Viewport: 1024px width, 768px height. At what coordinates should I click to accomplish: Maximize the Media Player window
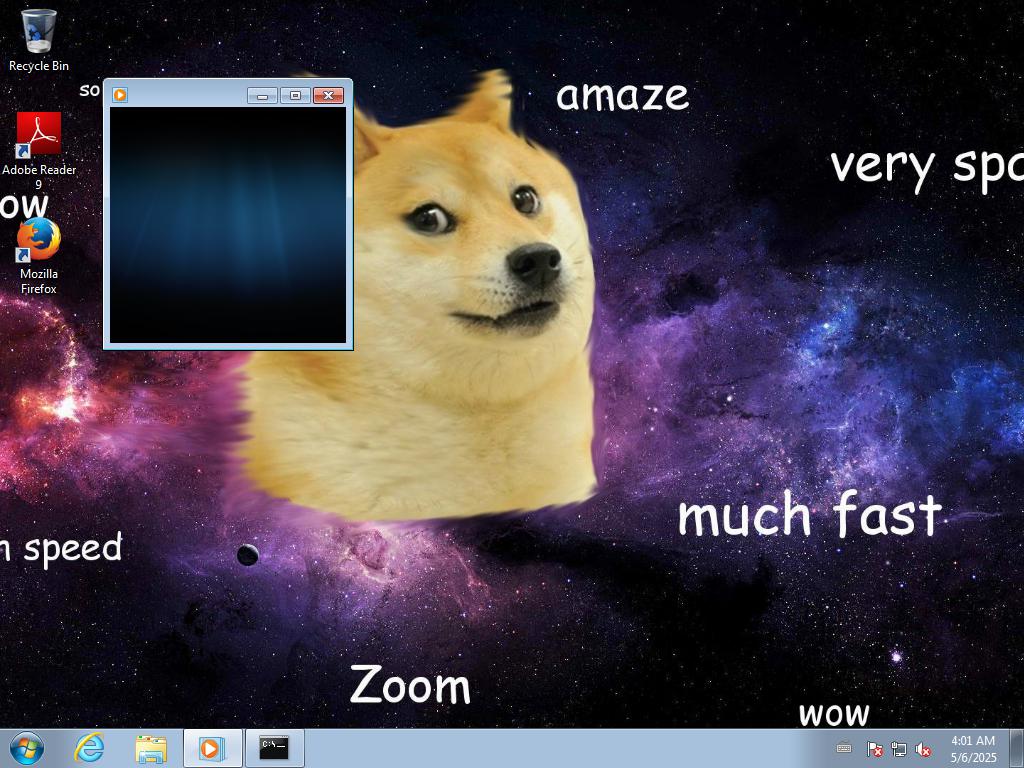(295, 95)
